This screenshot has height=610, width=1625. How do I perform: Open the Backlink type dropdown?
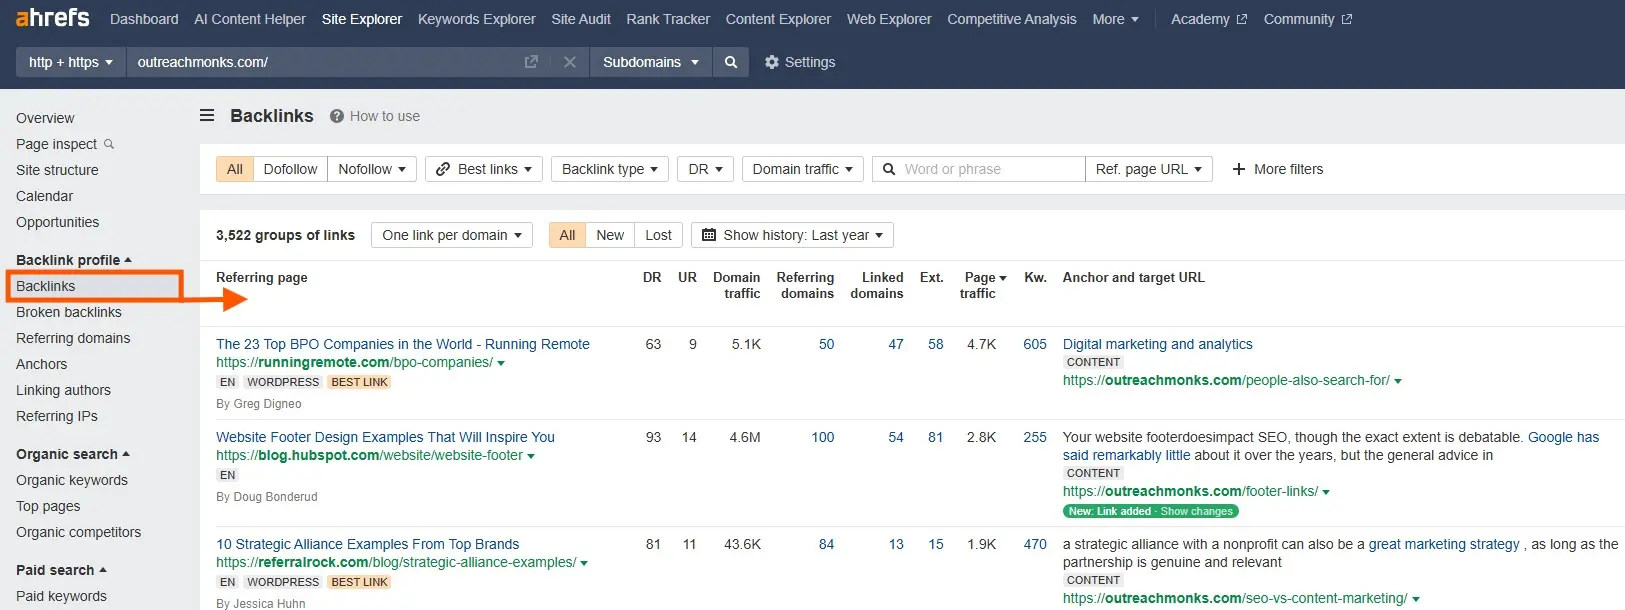click(610, 169)
